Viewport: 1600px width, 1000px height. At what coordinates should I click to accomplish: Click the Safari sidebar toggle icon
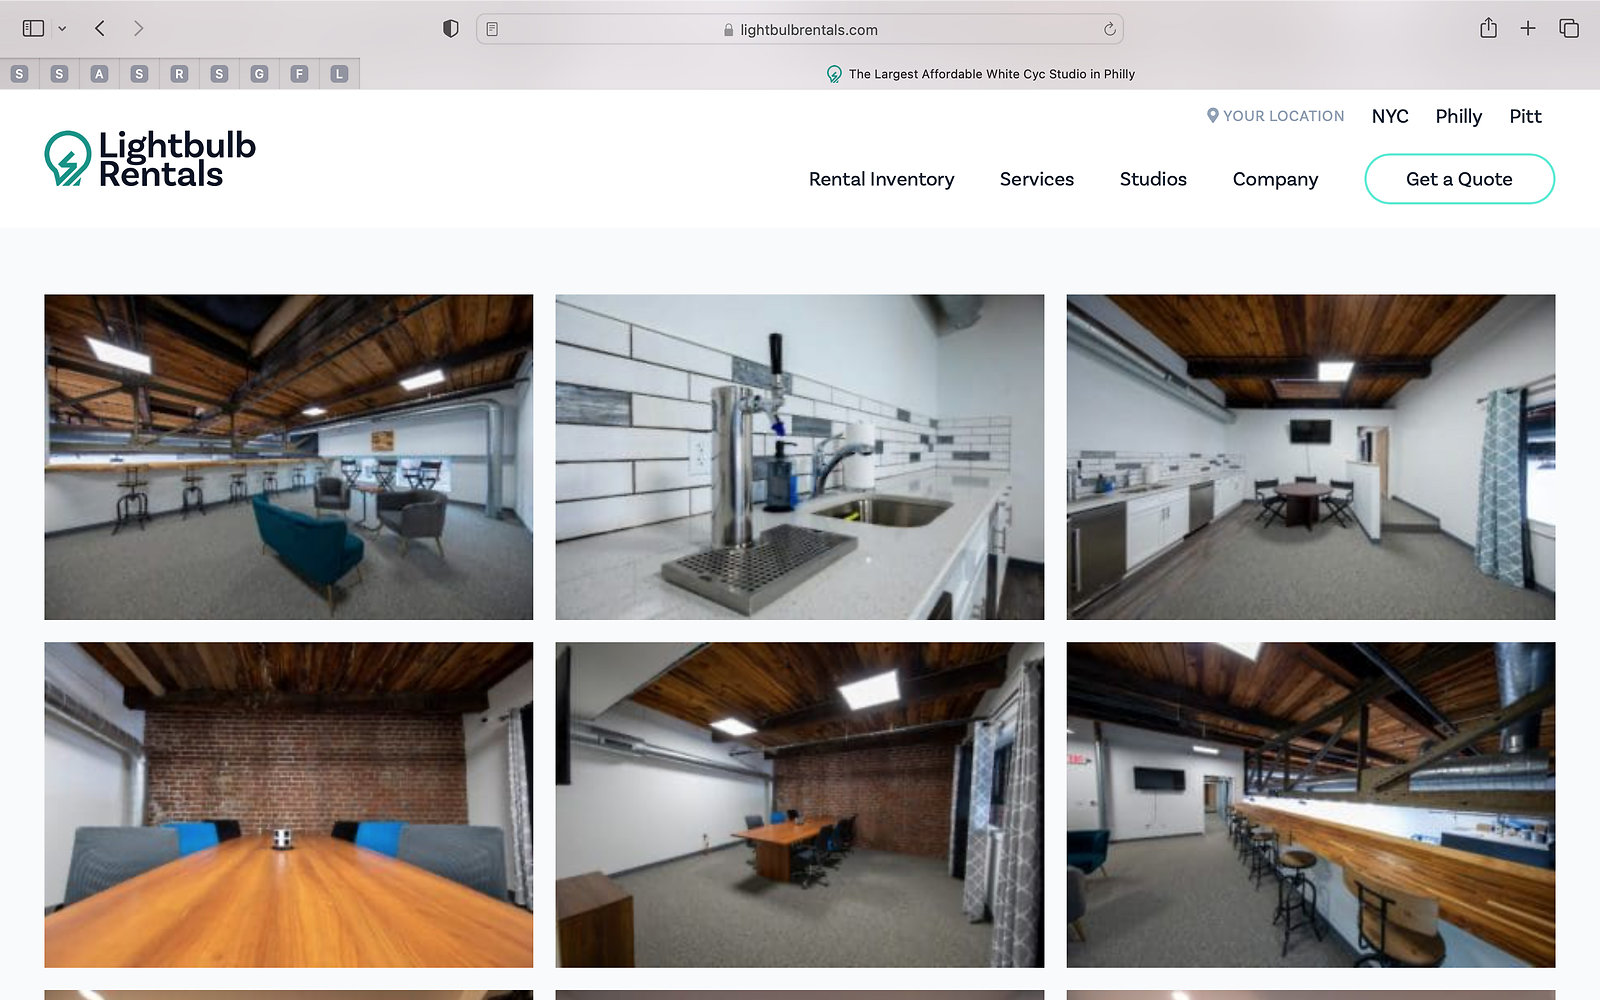point(33,29)
